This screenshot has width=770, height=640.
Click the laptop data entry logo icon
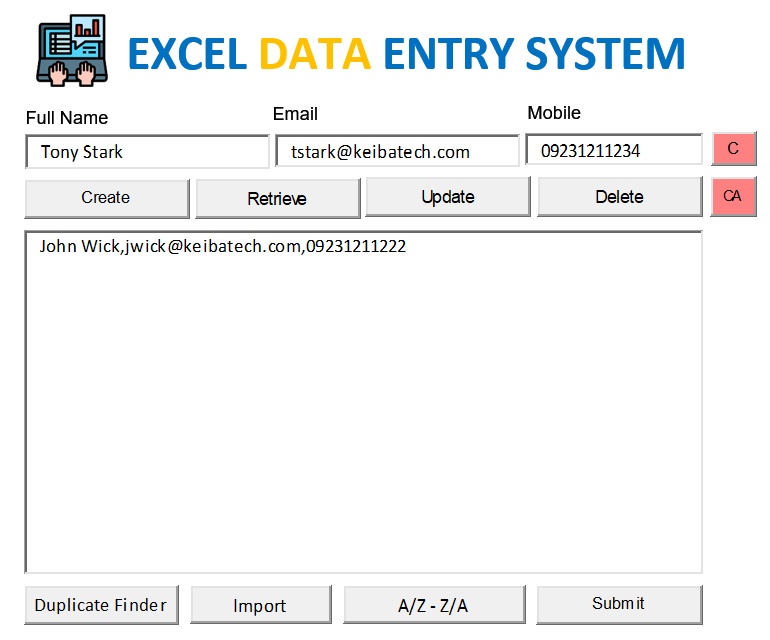72,51
